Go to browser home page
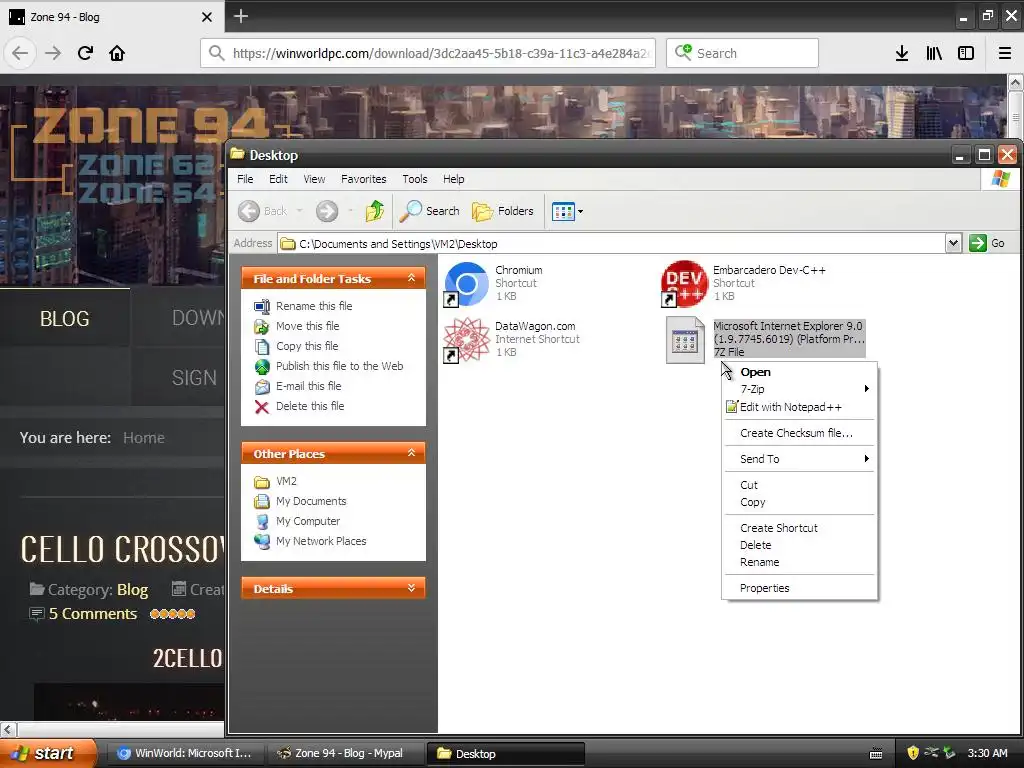The height and width of the screenshot is (768, 1024). pos(117,53)
